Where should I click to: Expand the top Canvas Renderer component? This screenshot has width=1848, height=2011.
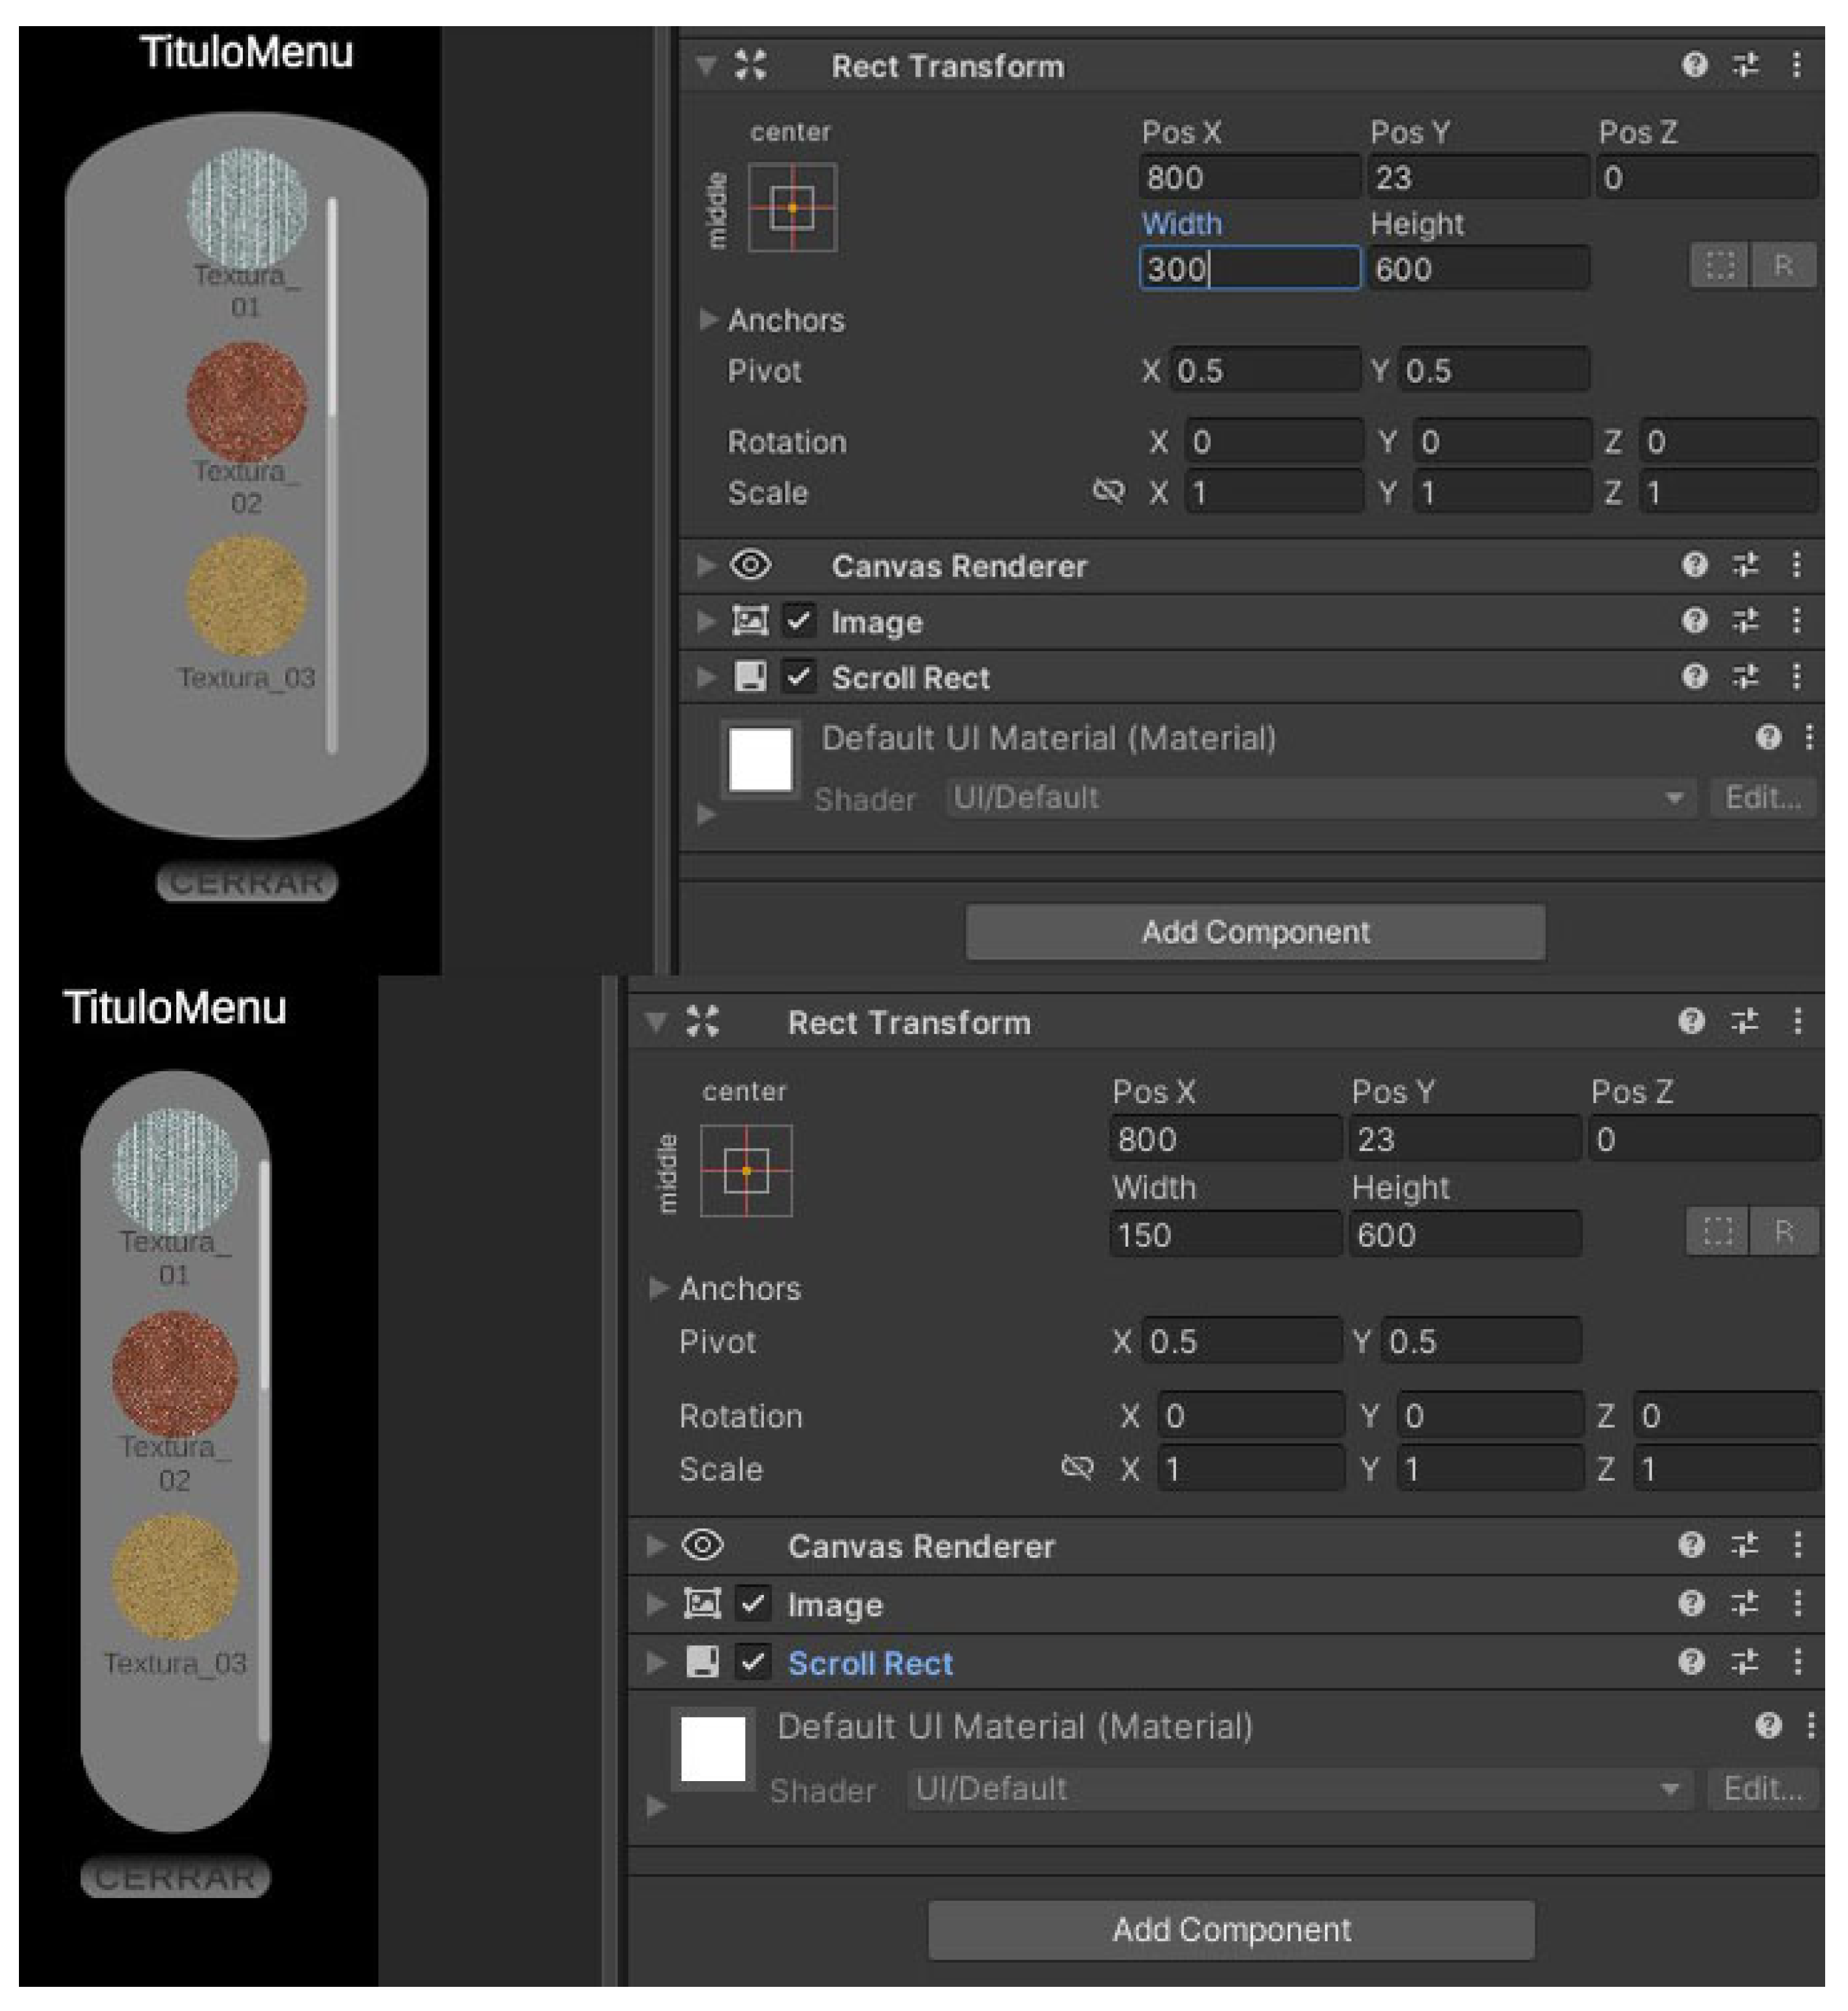coord(706,565)
